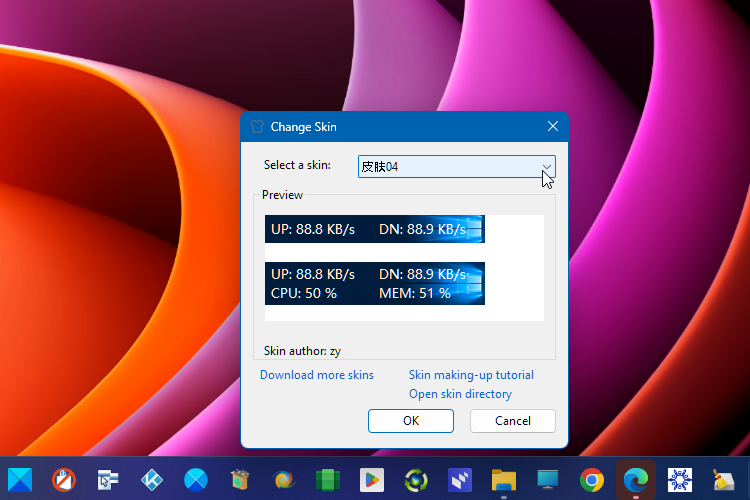Open the purple blocks app taskbar icon

460,479
